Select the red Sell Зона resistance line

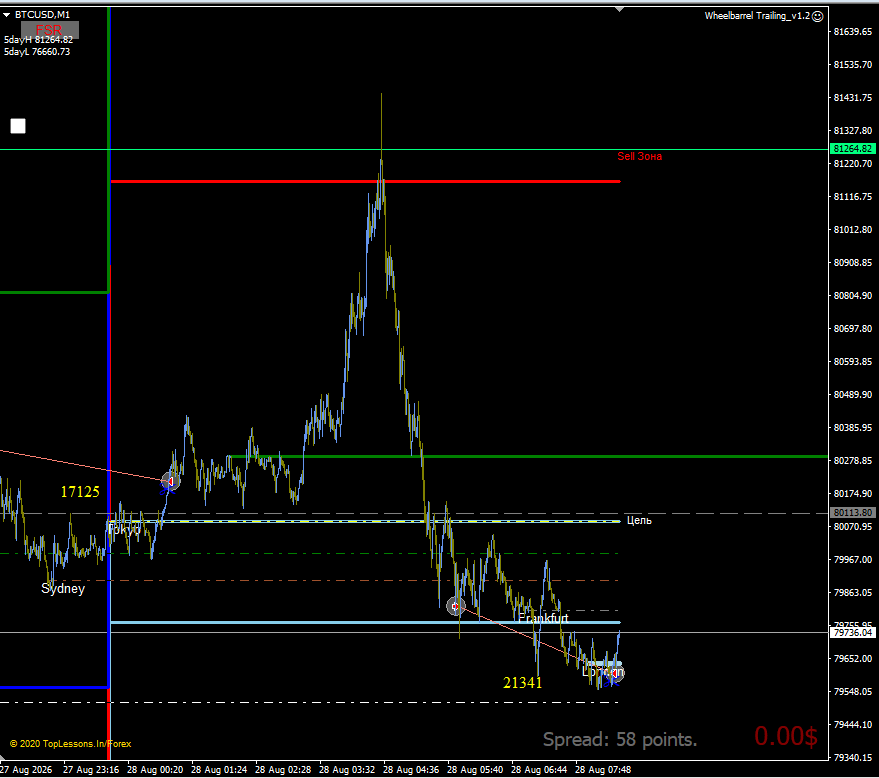click(366, 181)
